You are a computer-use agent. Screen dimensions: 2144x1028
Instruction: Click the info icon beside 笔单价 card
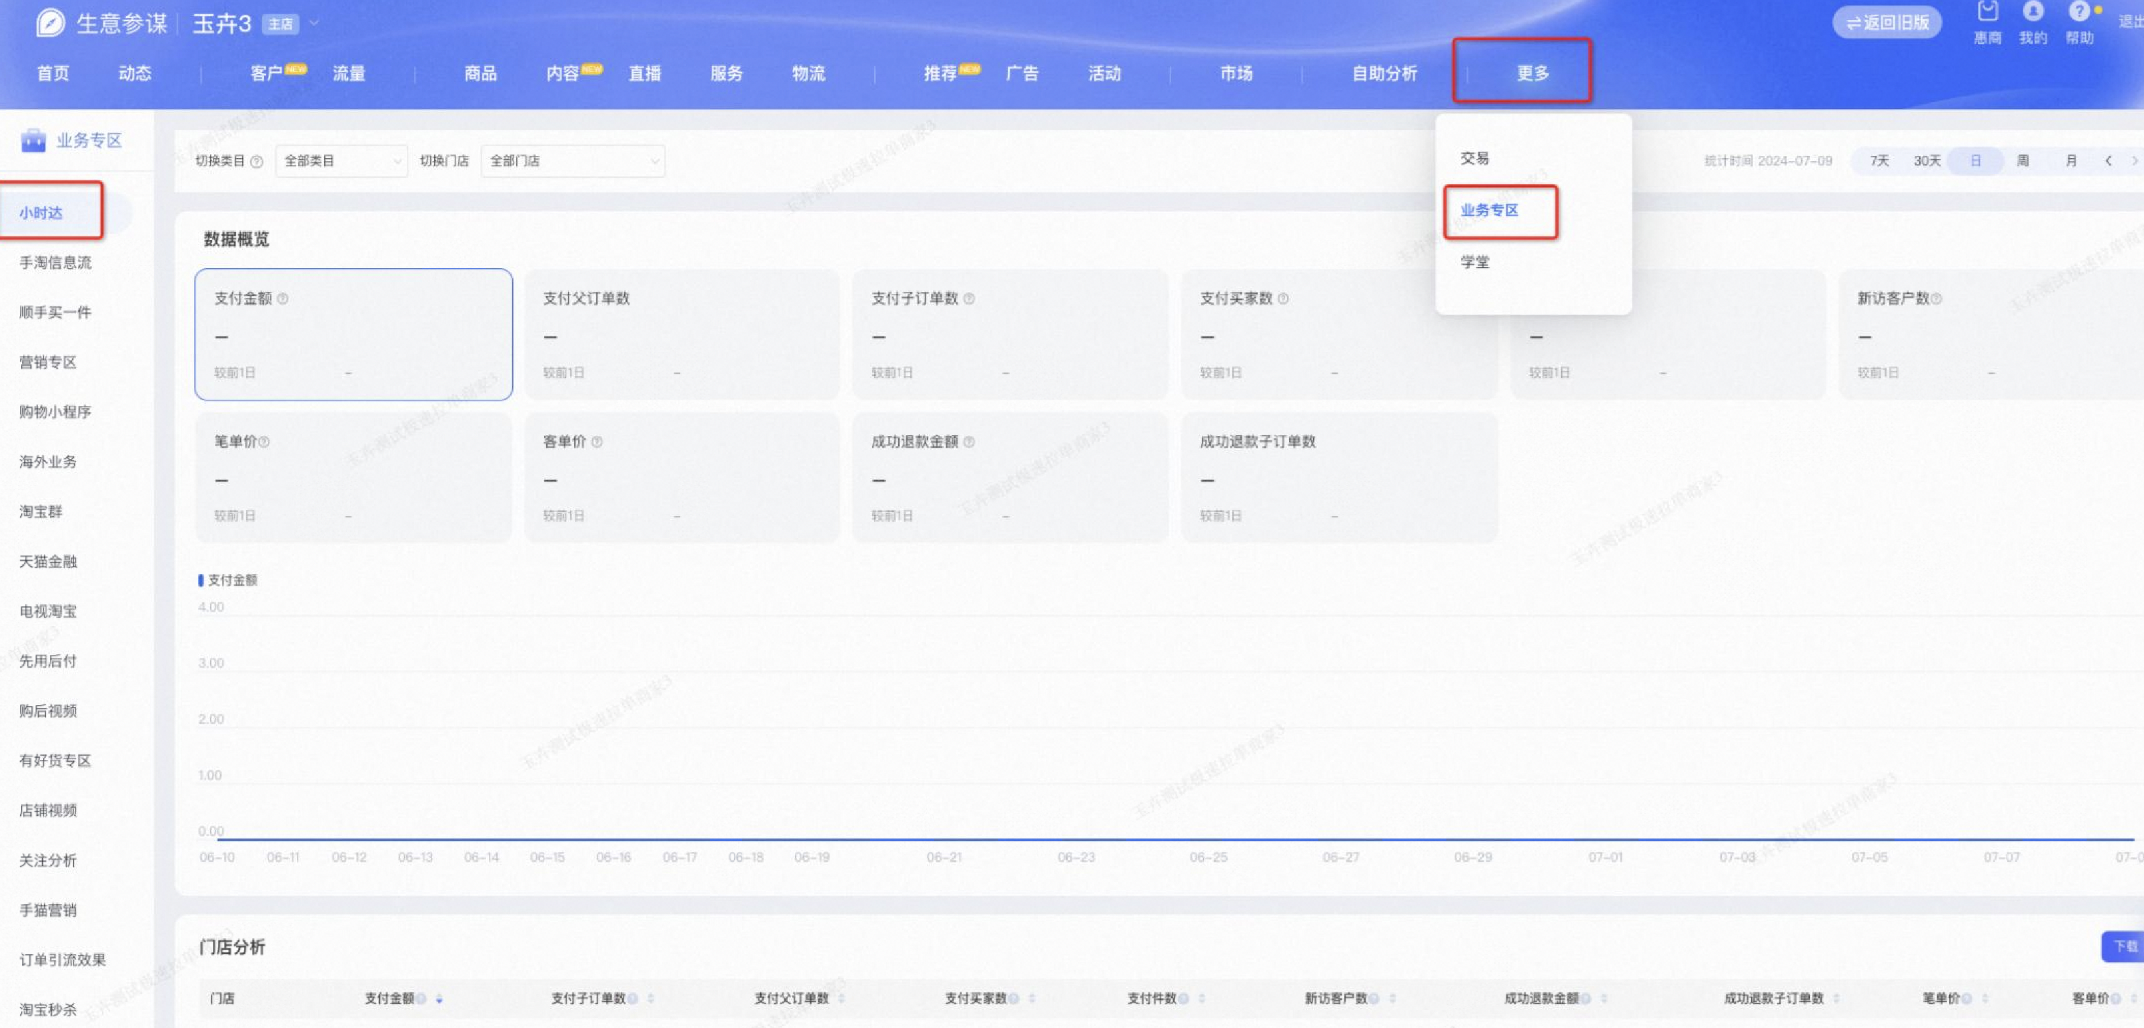click(264, 441)
